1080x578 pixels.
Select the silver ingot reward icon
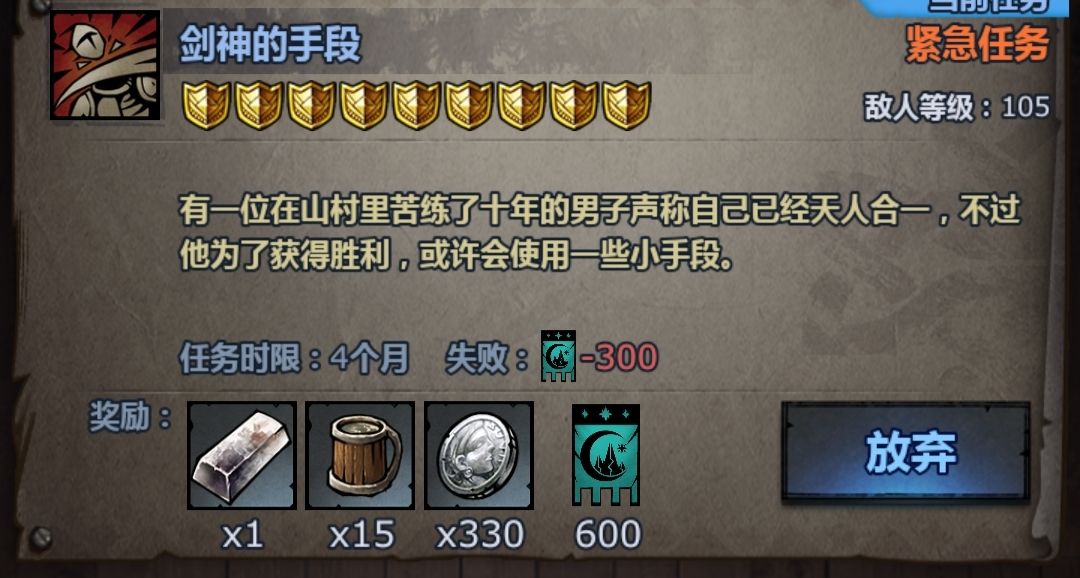[242, 455]
